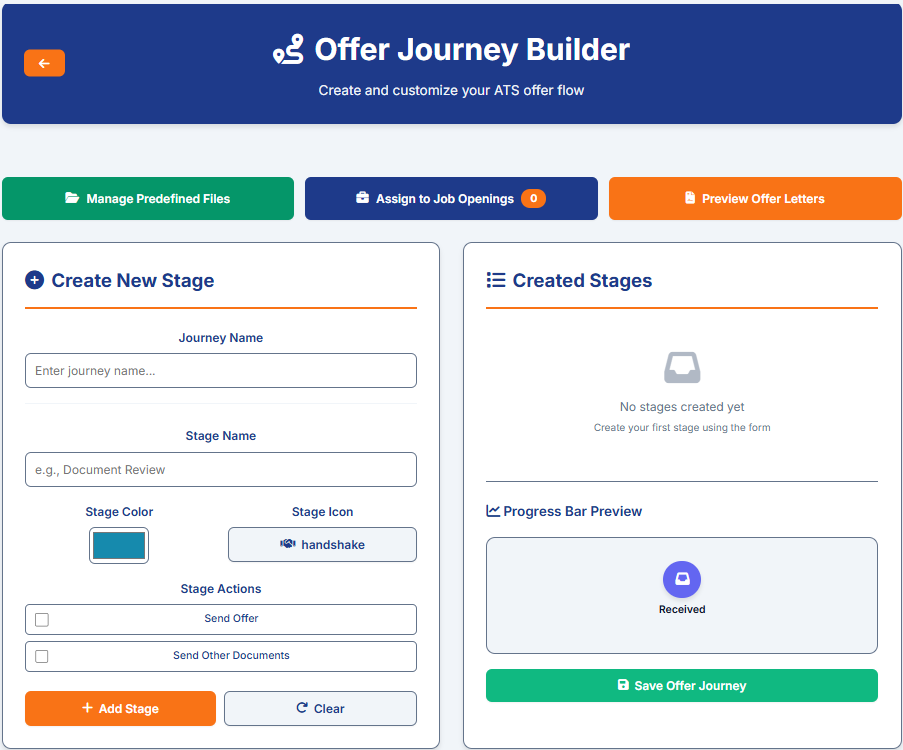
Task: Click the purple Received inbox stage icon
Action: (x=682, y=579)
